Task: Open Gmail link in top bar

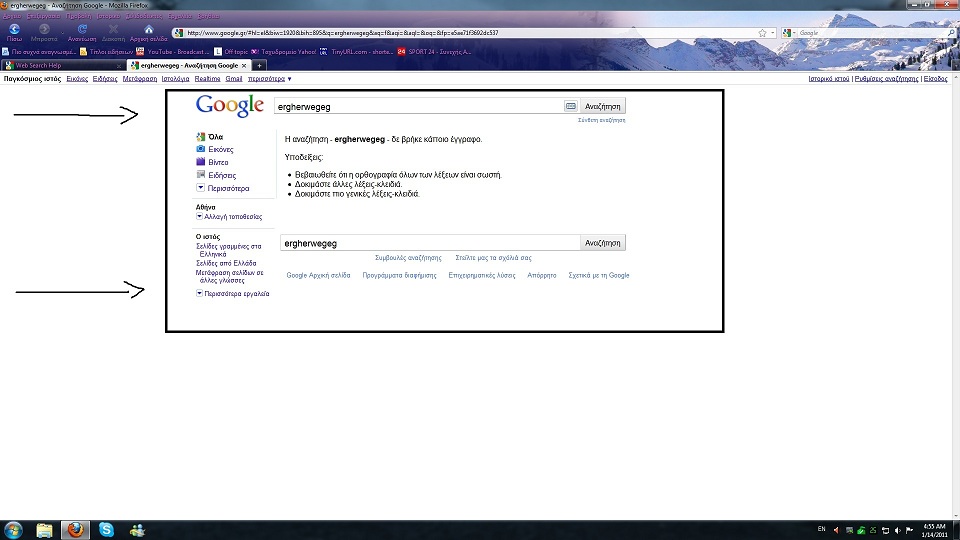Action: point(234,79)
